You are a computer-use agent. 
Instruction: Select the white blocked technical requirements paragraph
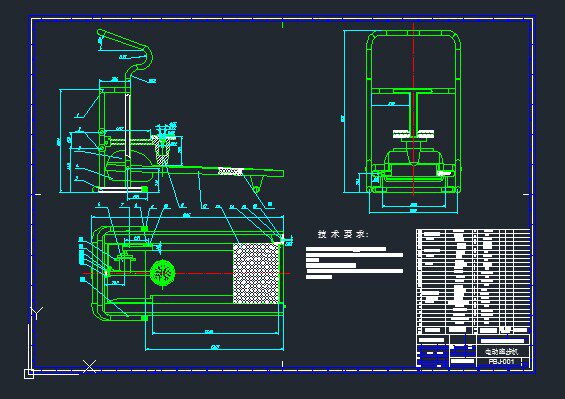(x=354, y=263)
